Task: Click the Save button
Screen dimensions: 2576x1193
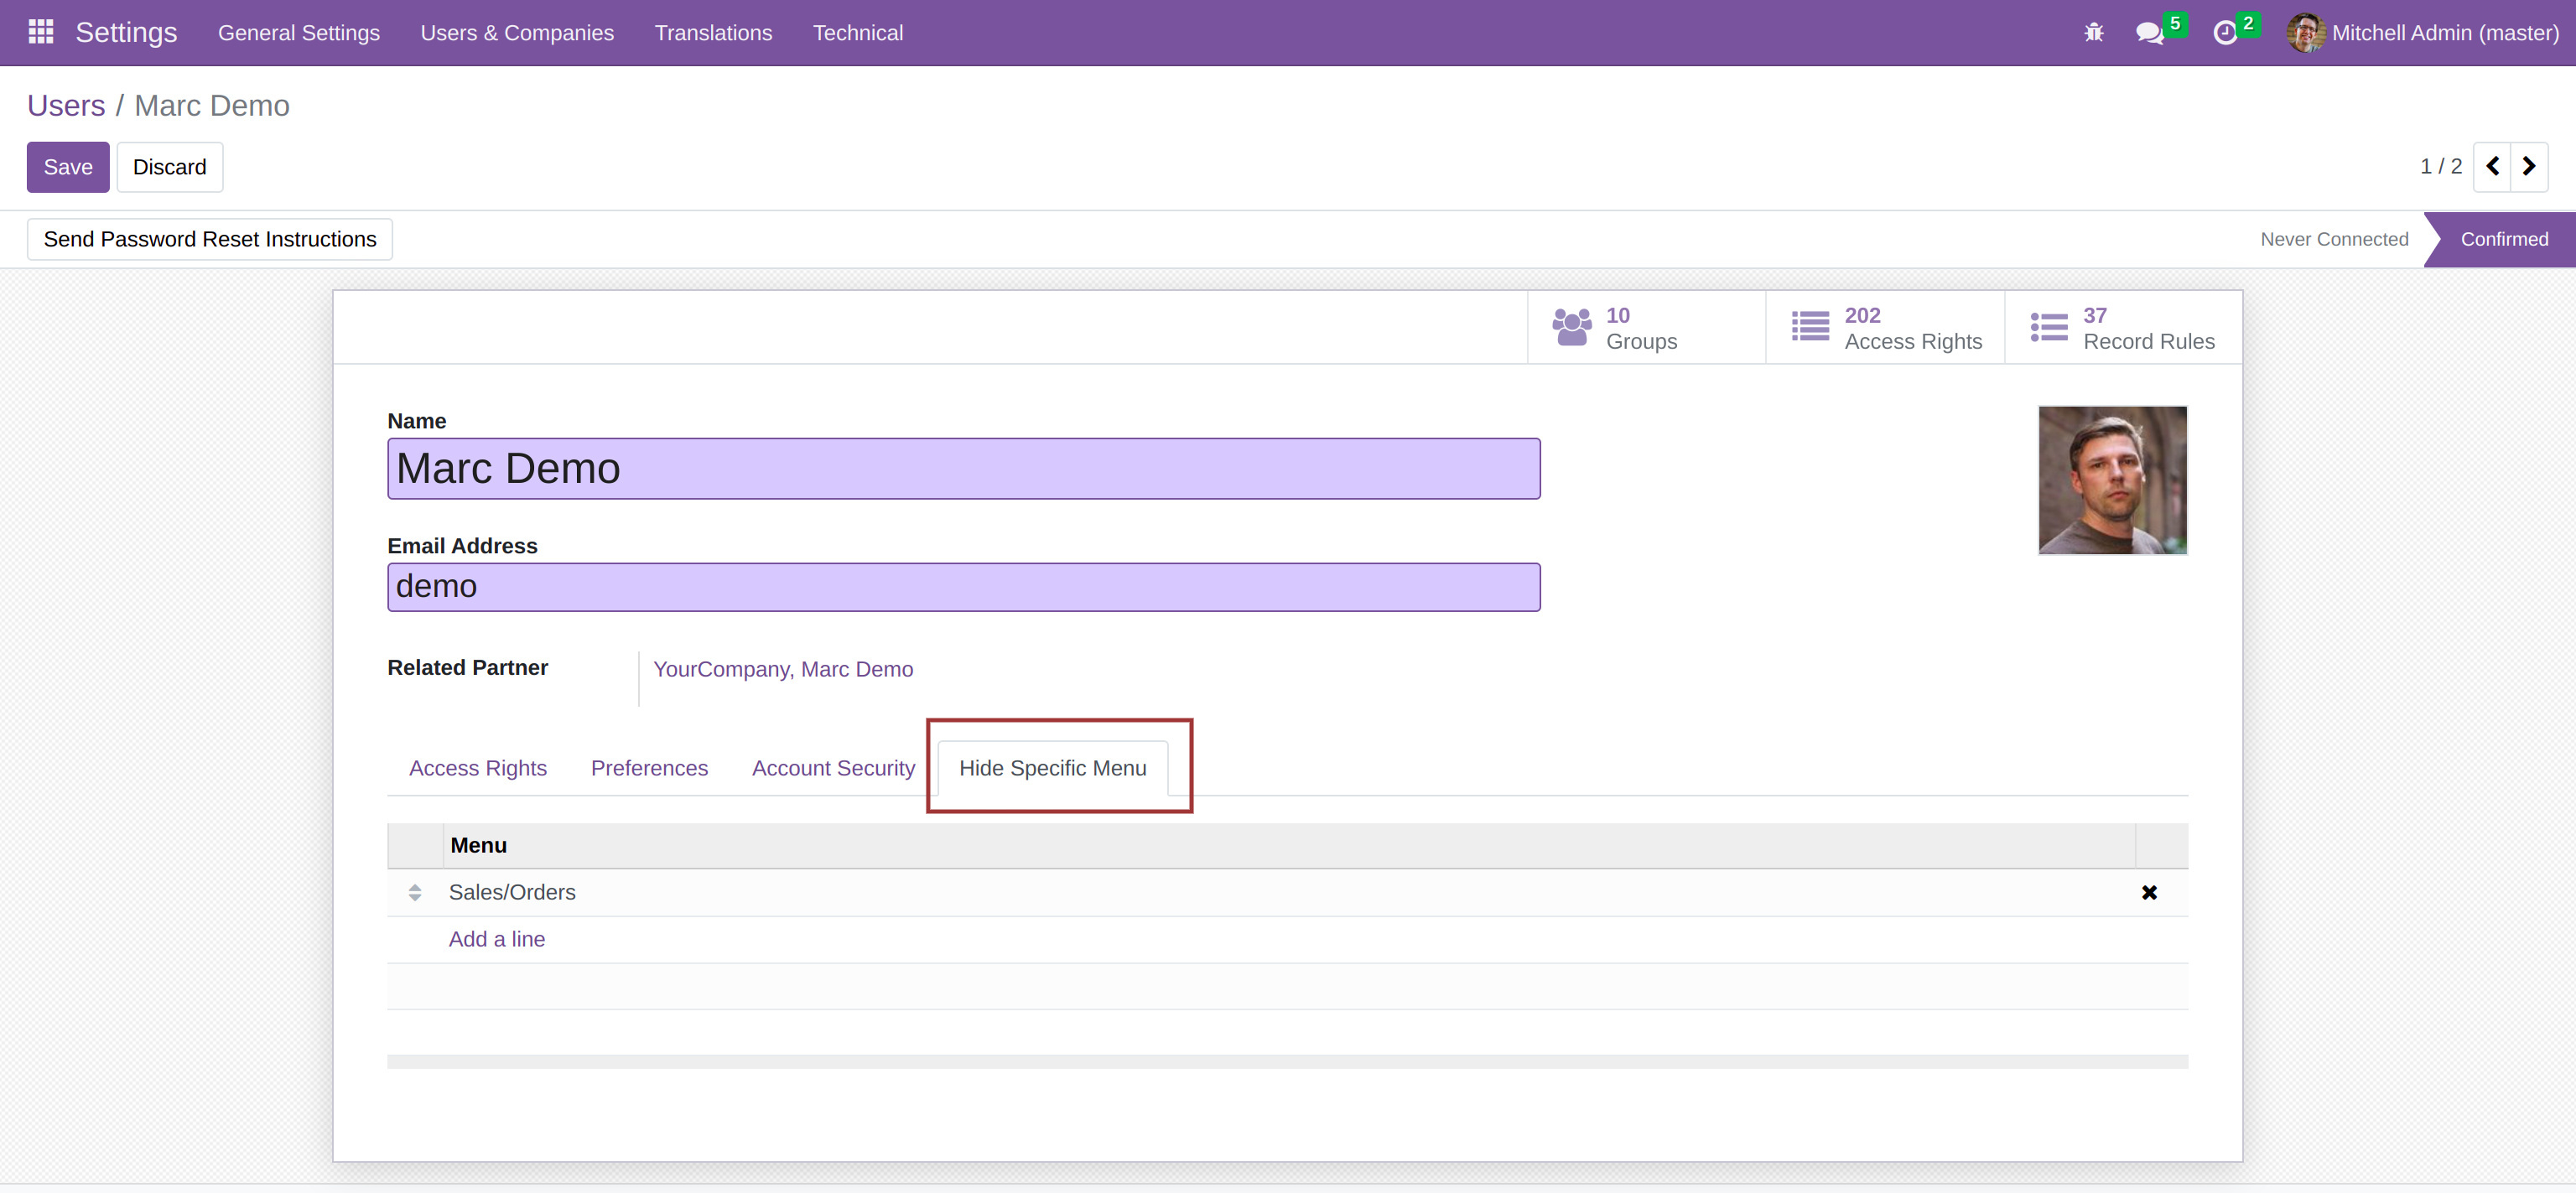Action: click(x=68, y=167)
